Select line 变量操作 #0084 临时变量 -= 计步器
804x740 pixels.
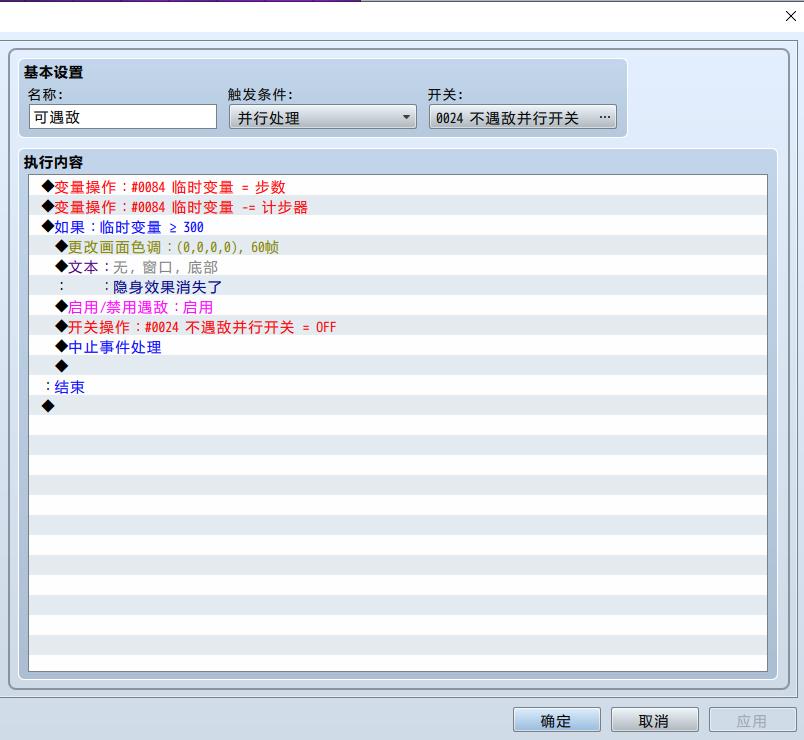pyautogui.click(x=398, y=207)
